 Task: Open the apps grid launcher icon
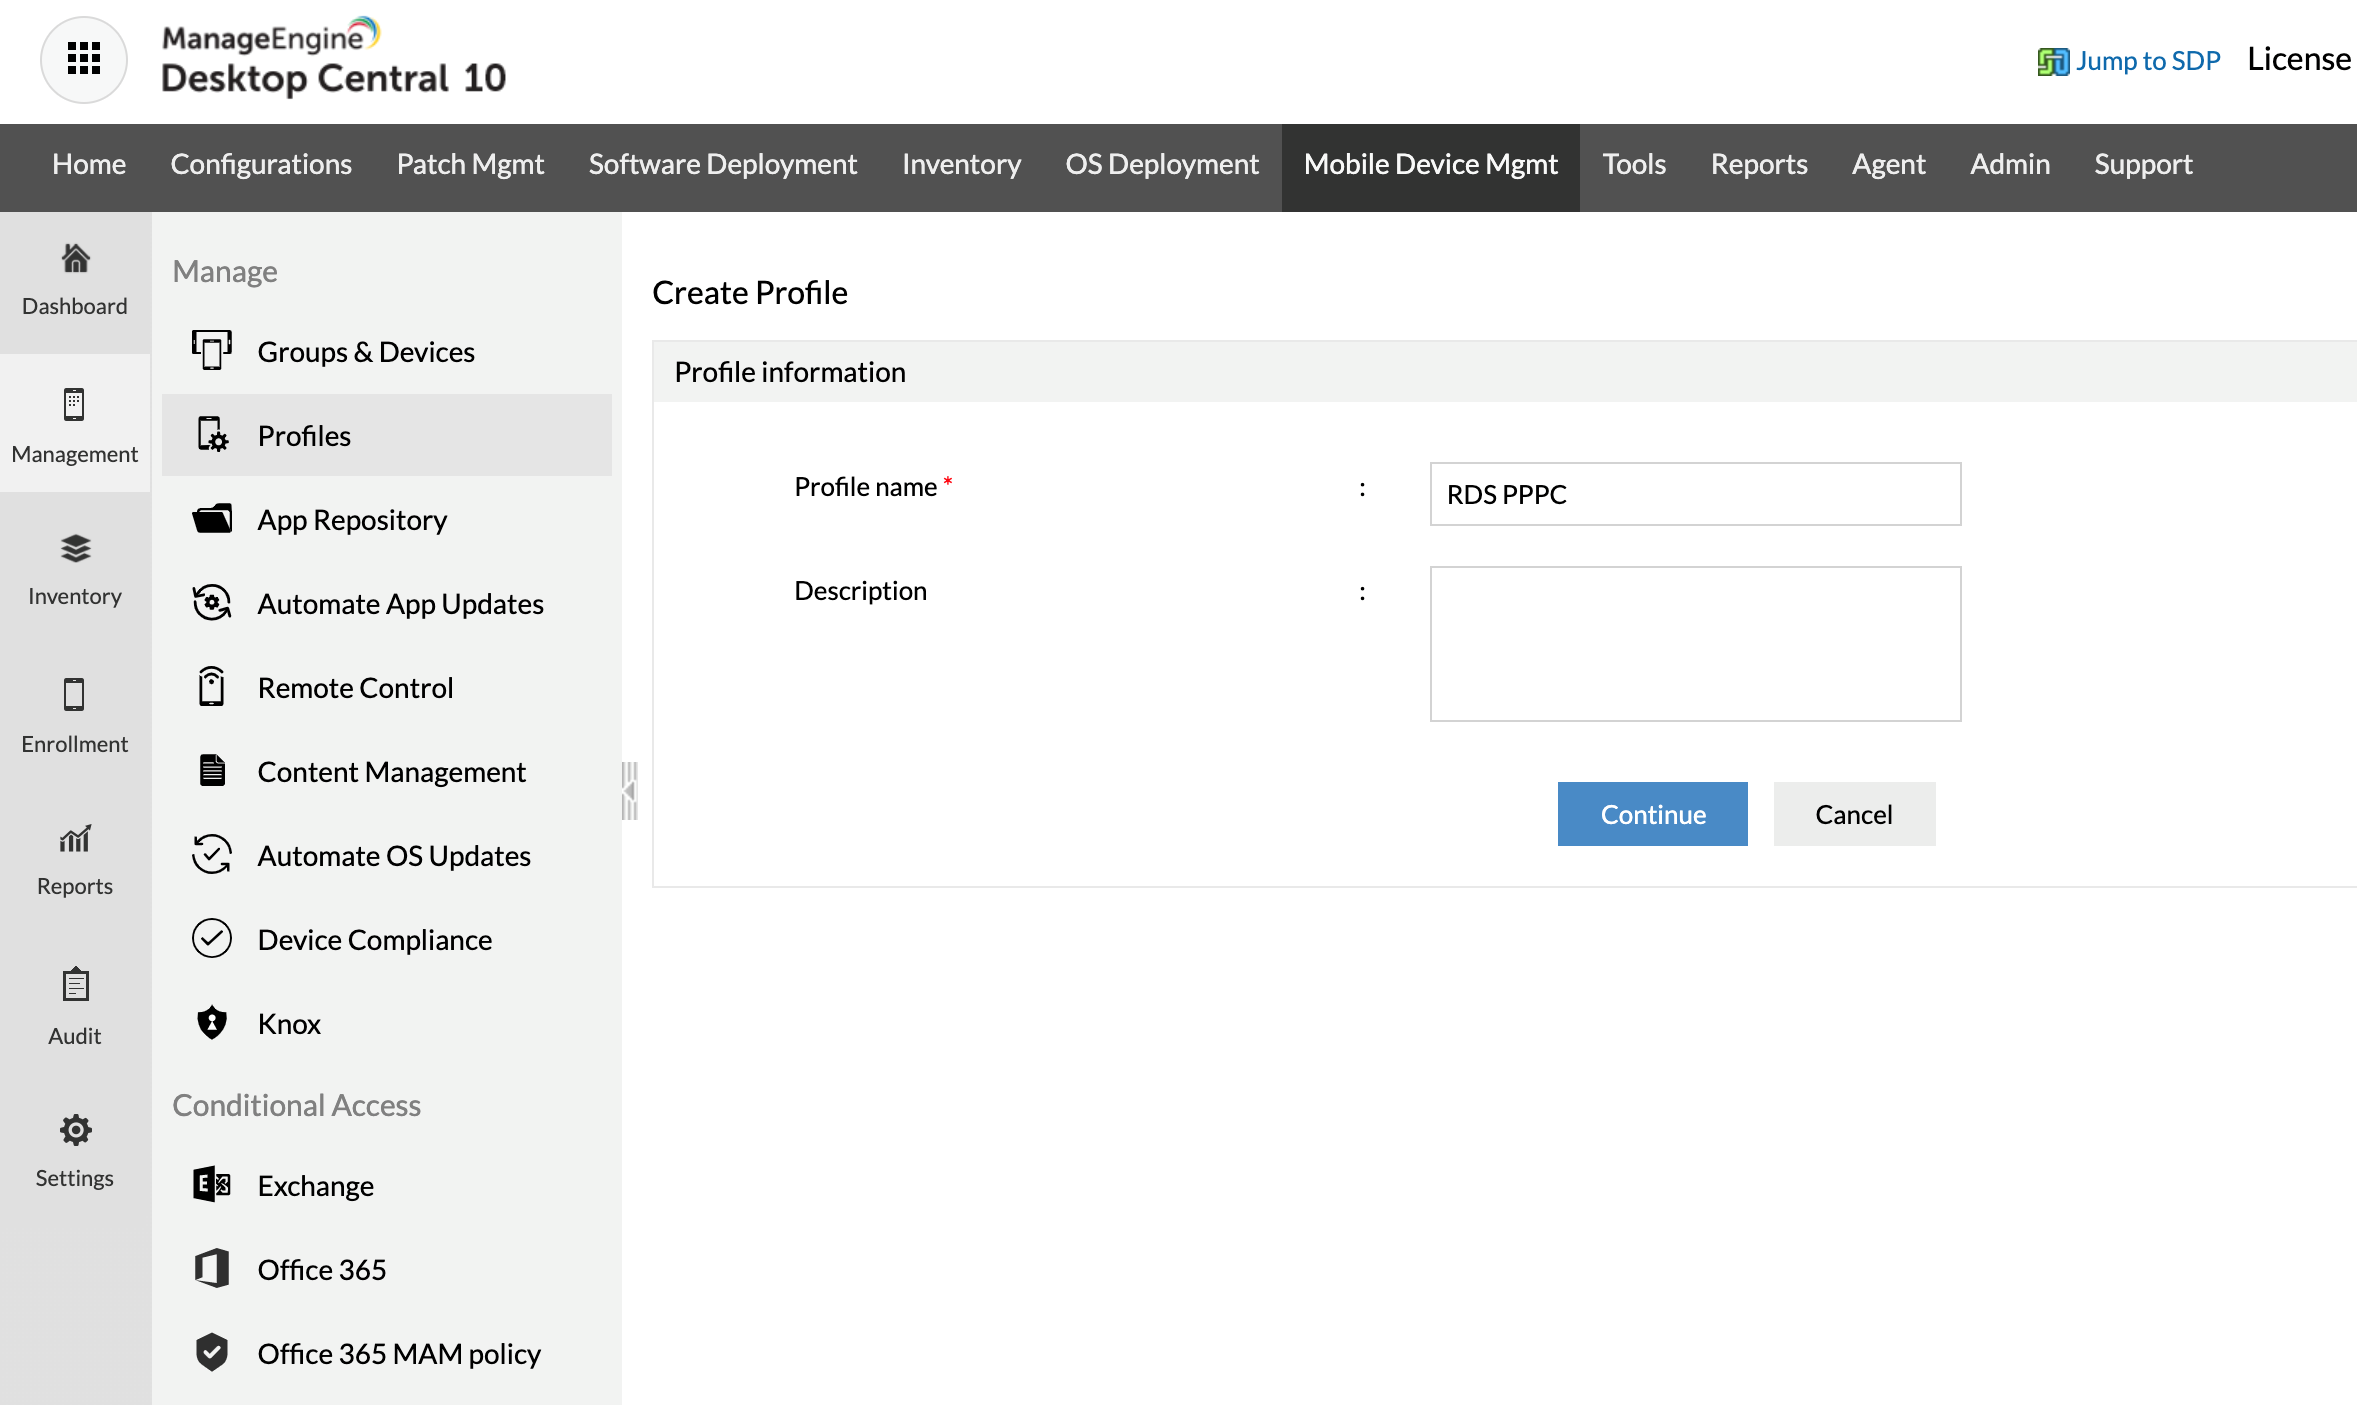[x=84, y=59]
